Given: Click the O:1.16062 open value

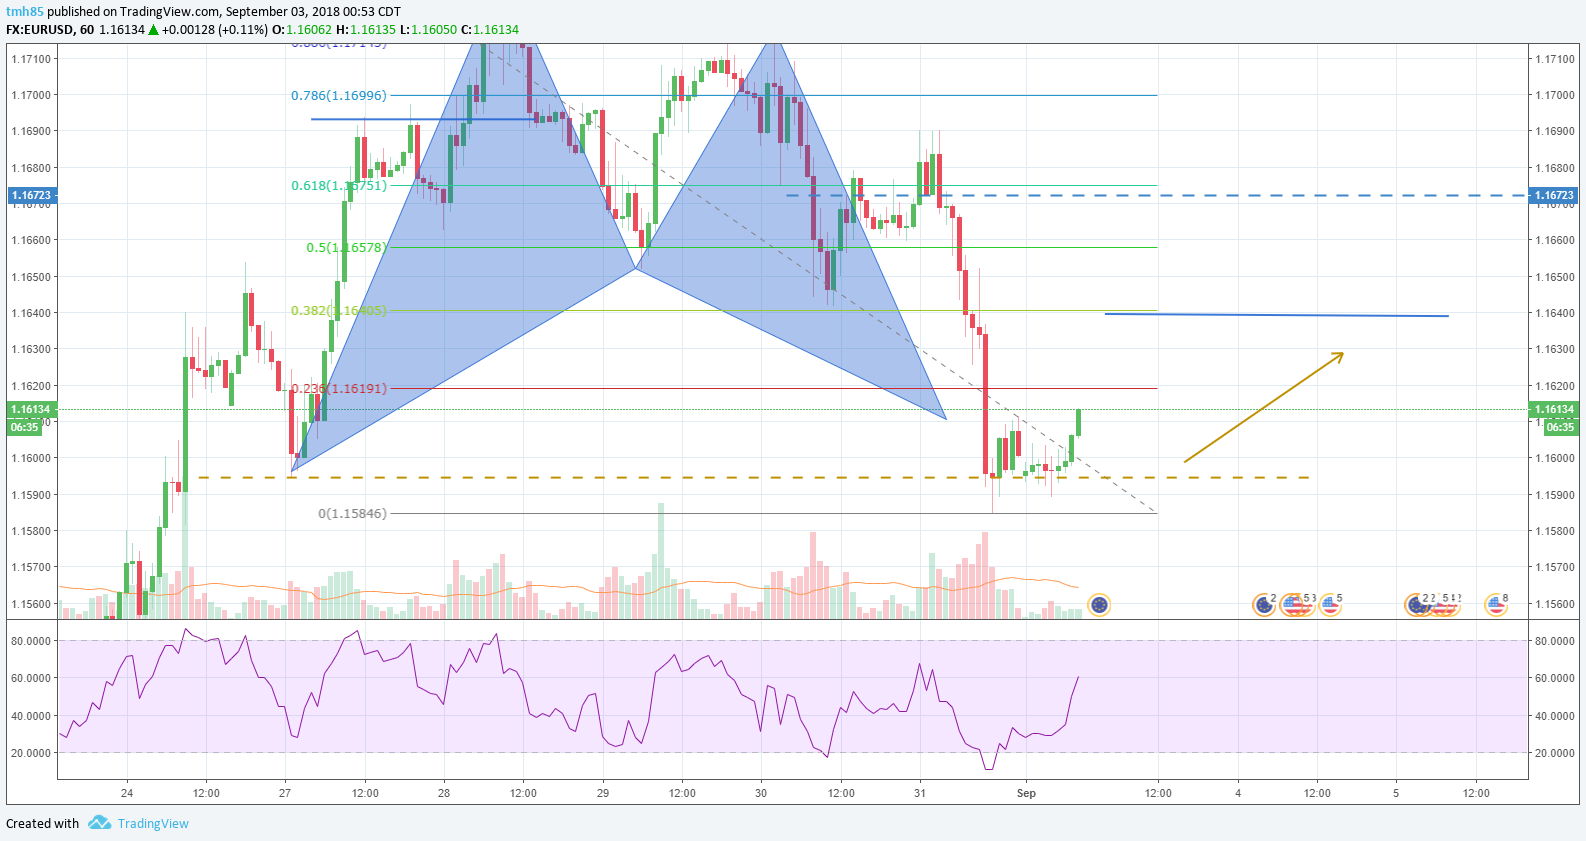Looking at the screenshot, I should pyautogui.click(x=303, y=30).
